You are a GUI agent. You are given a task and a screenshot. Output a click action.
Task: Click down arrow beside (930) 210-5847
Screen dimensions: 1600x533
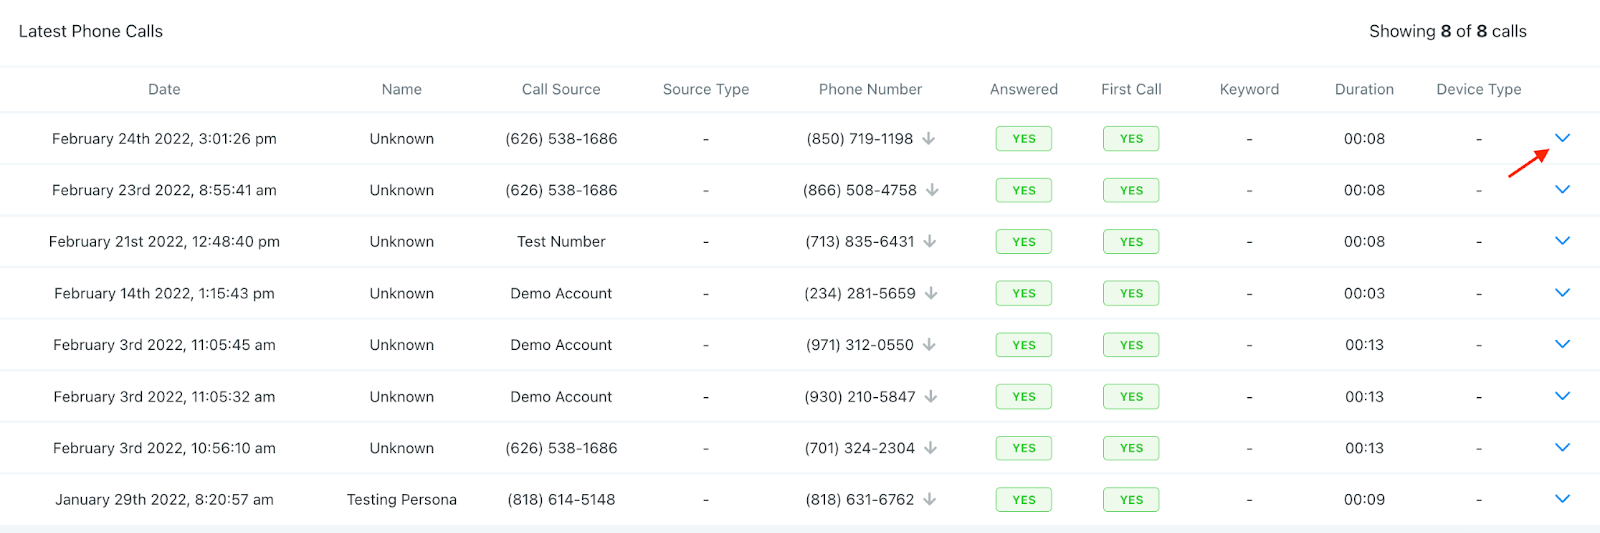tap(931, 397)
